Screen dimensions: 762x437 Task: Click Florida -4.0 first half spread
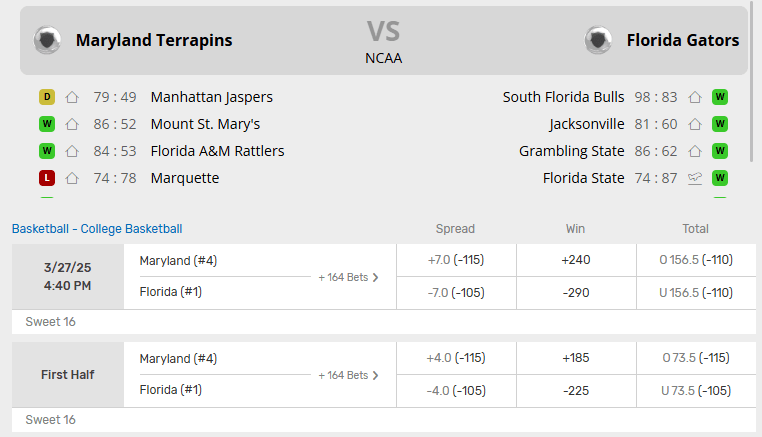click(x=455, y=391)
